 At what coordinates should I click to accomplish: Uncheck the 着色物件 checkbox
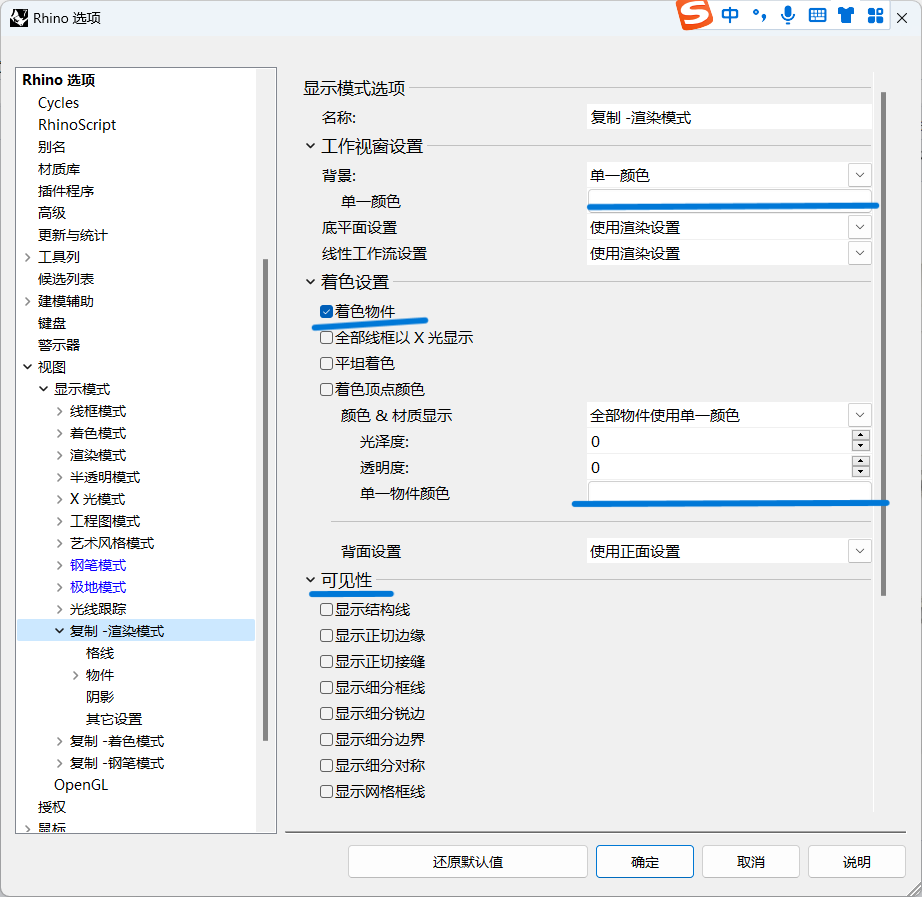point(326,311)
